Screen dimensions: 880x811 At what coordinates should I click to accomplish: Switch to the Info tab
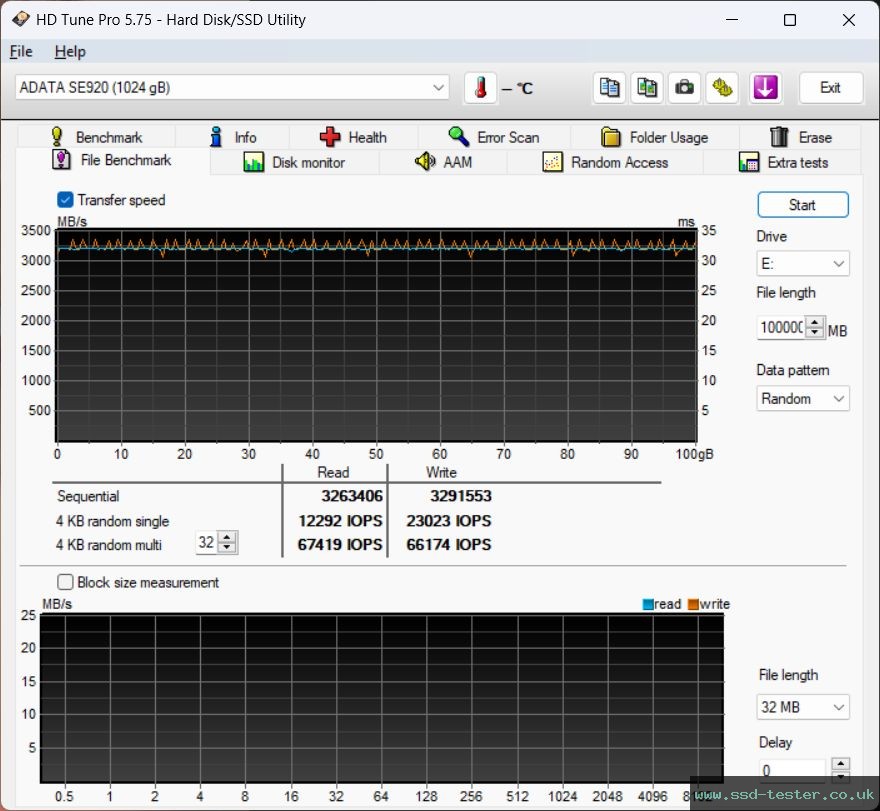click(232, 137)
